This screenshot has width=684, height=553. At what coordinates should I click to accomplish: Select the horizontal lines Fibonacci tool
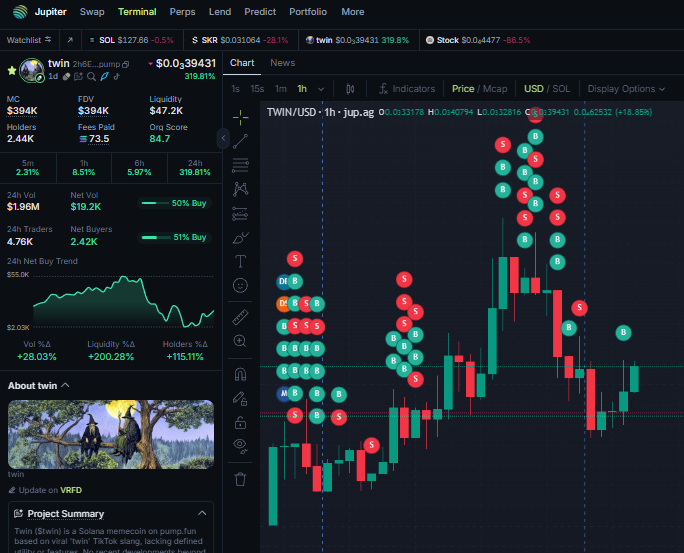pyautogui.click(x=240, y=165)
